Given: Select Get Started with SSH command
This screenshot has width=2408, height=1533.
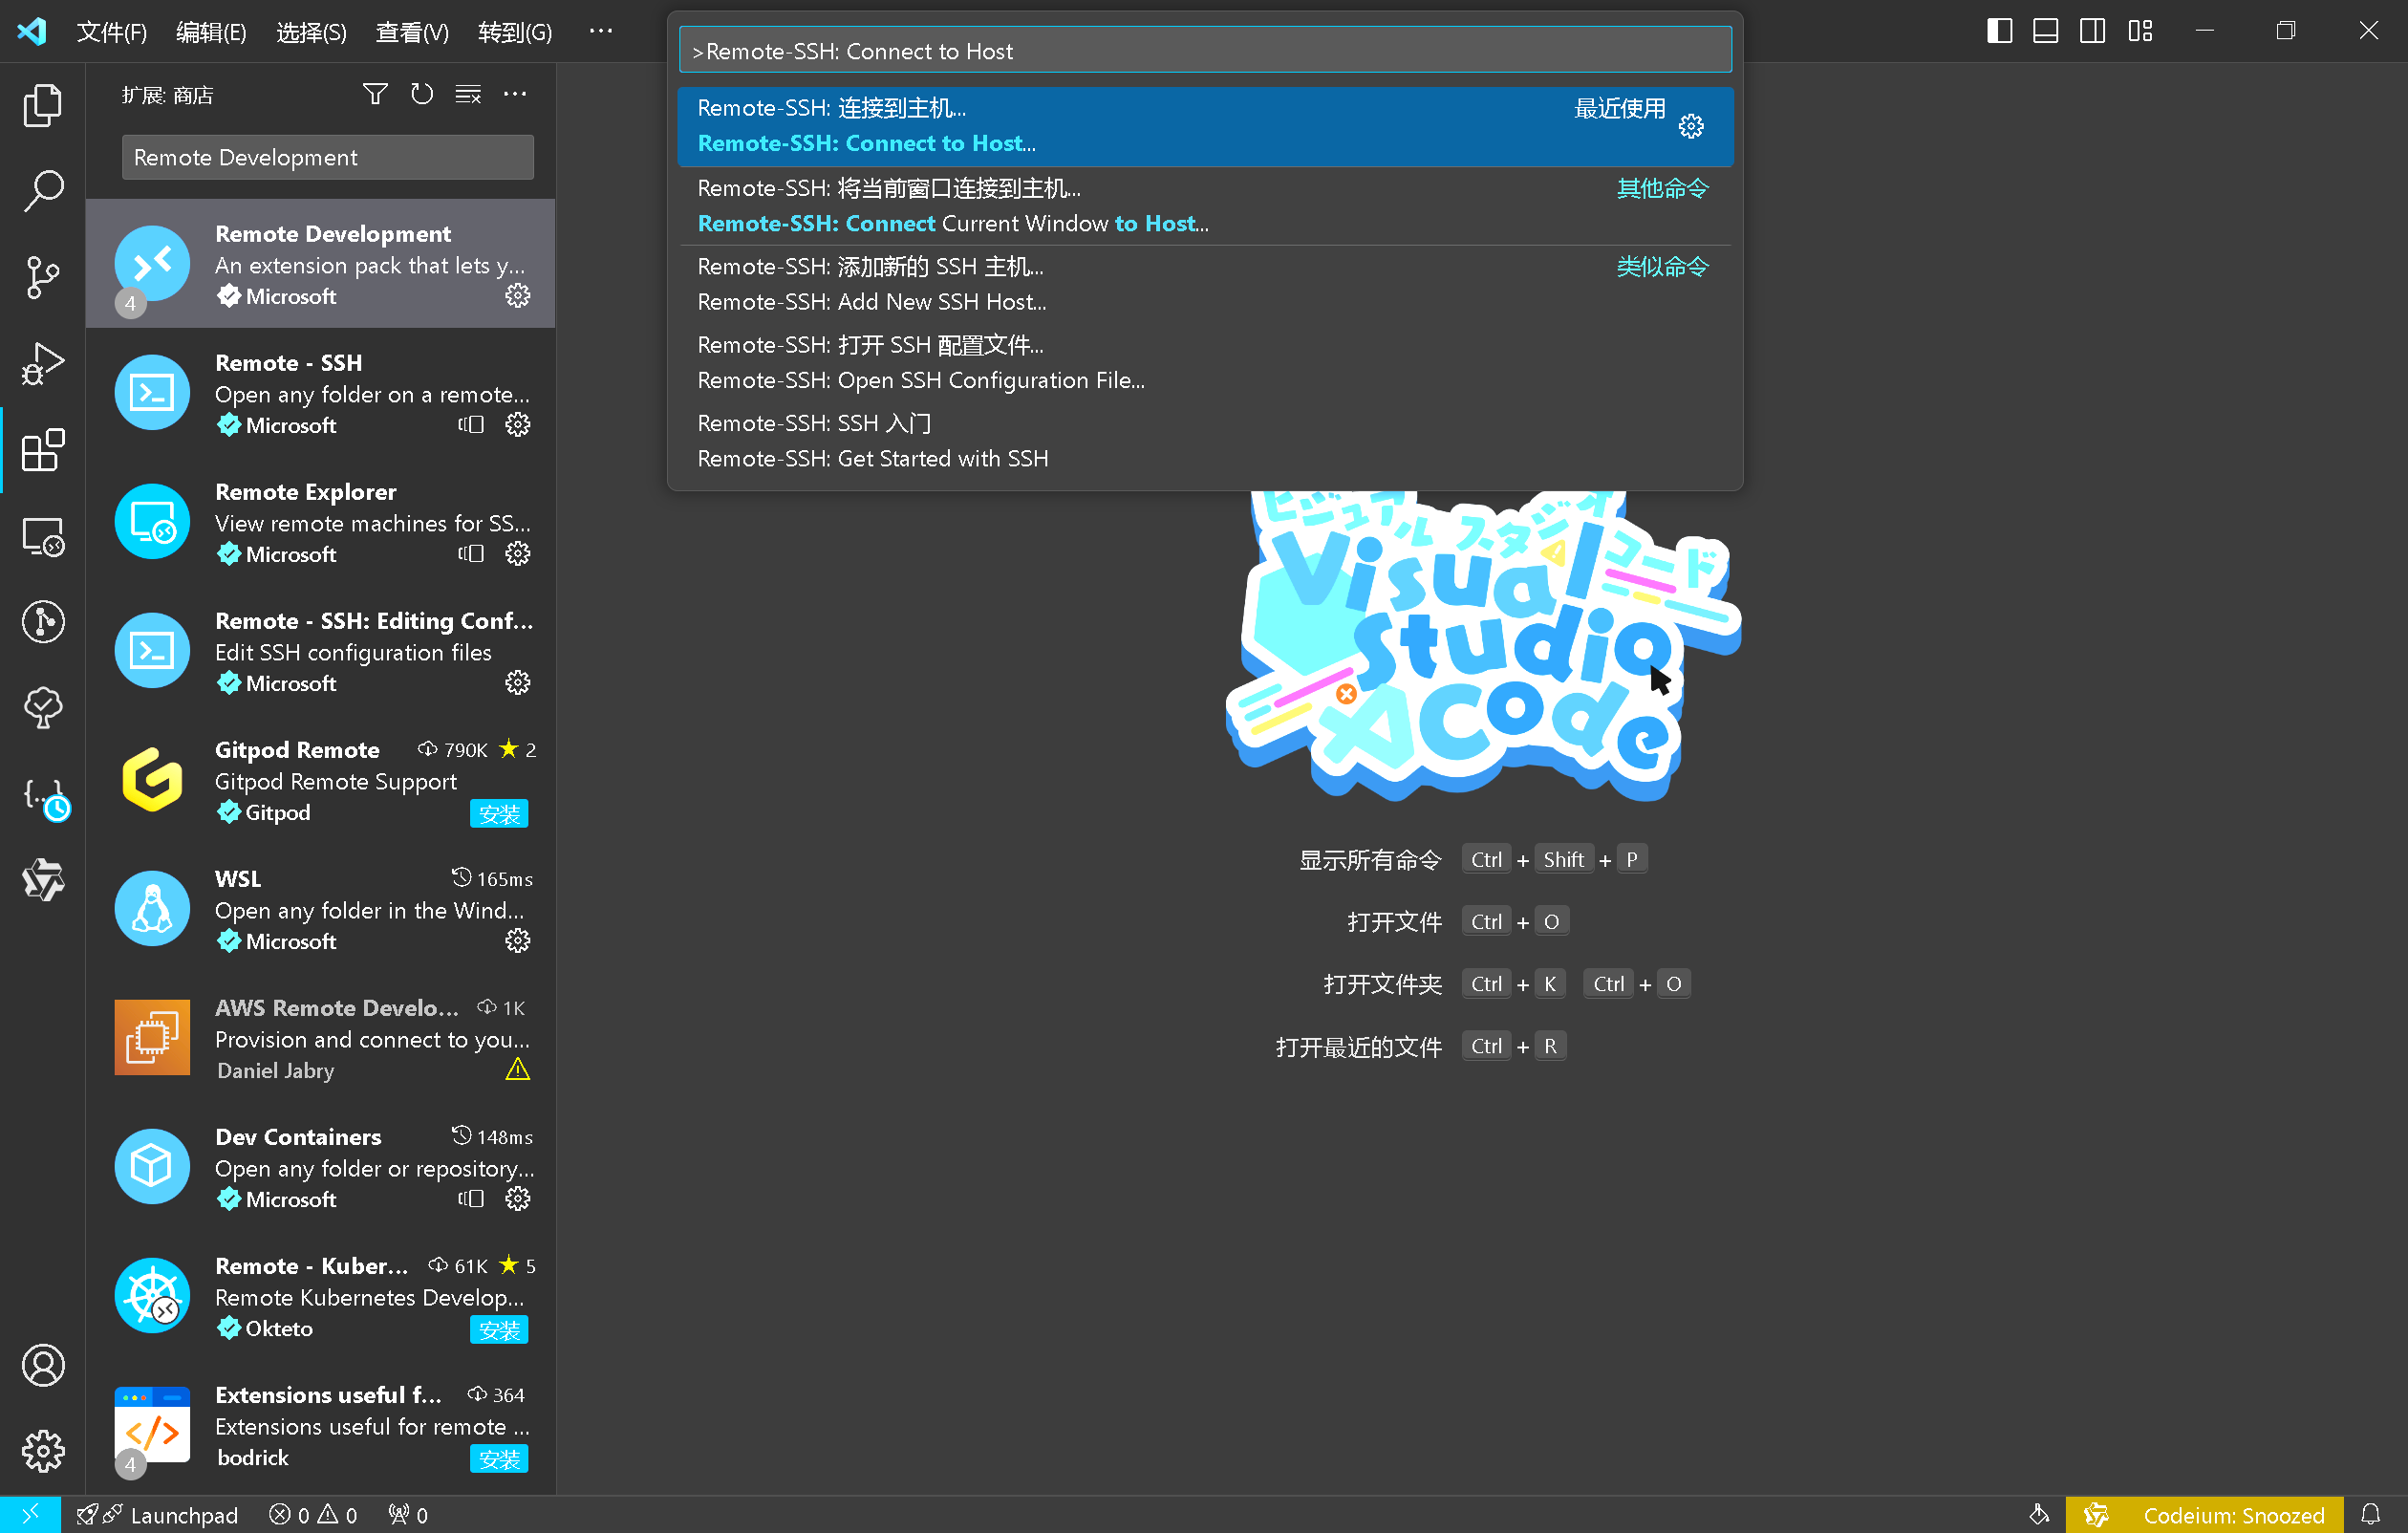Looking at the screenshot, I should 1205,441.
